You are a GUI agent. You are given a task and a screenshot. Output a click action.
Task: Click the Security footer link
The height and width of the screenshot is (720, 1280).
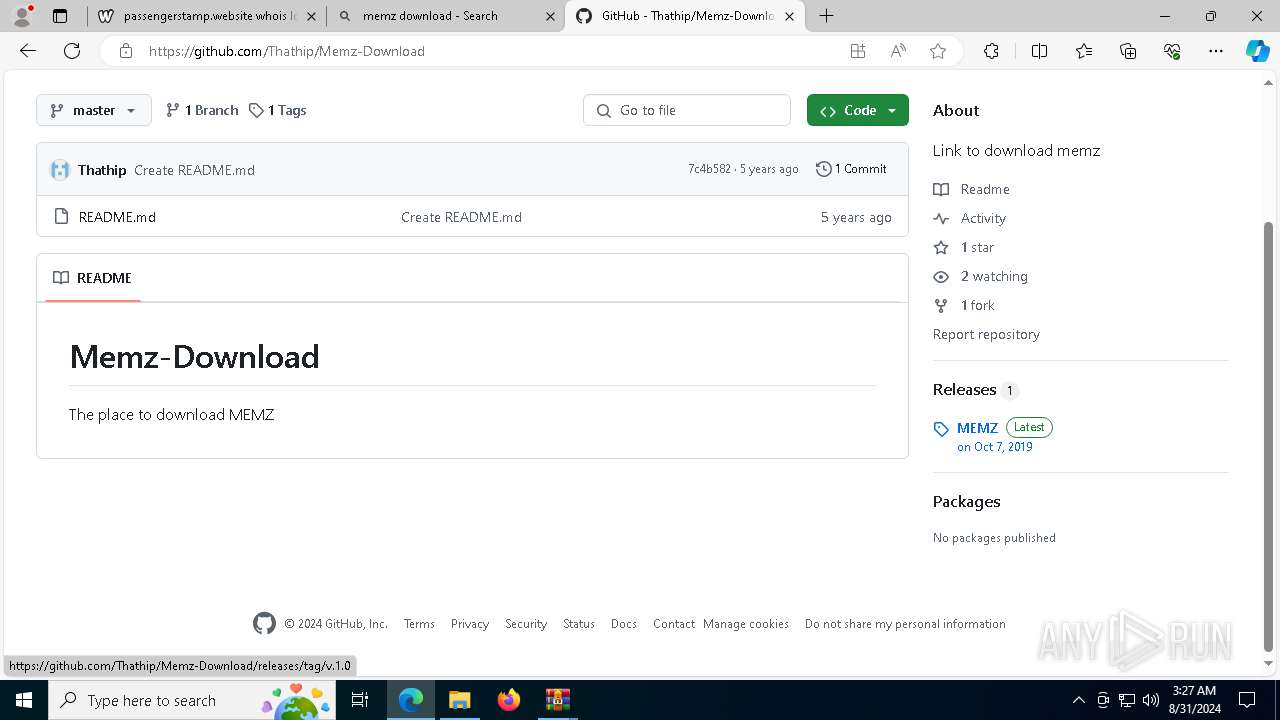526,624
